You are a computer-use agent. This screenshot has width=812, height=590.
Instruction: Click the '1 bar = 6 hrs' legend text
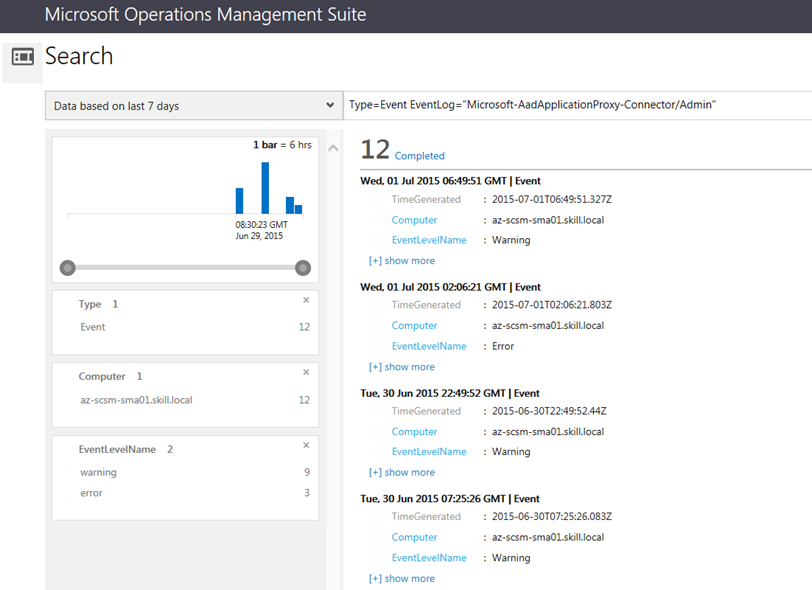282,145
